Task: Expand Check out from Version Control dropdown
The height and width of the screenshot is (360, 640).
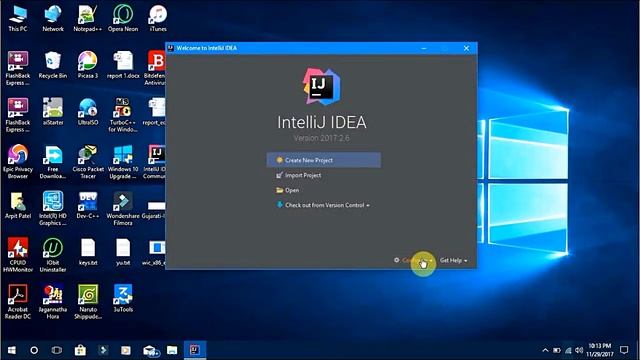Action: 323,205
